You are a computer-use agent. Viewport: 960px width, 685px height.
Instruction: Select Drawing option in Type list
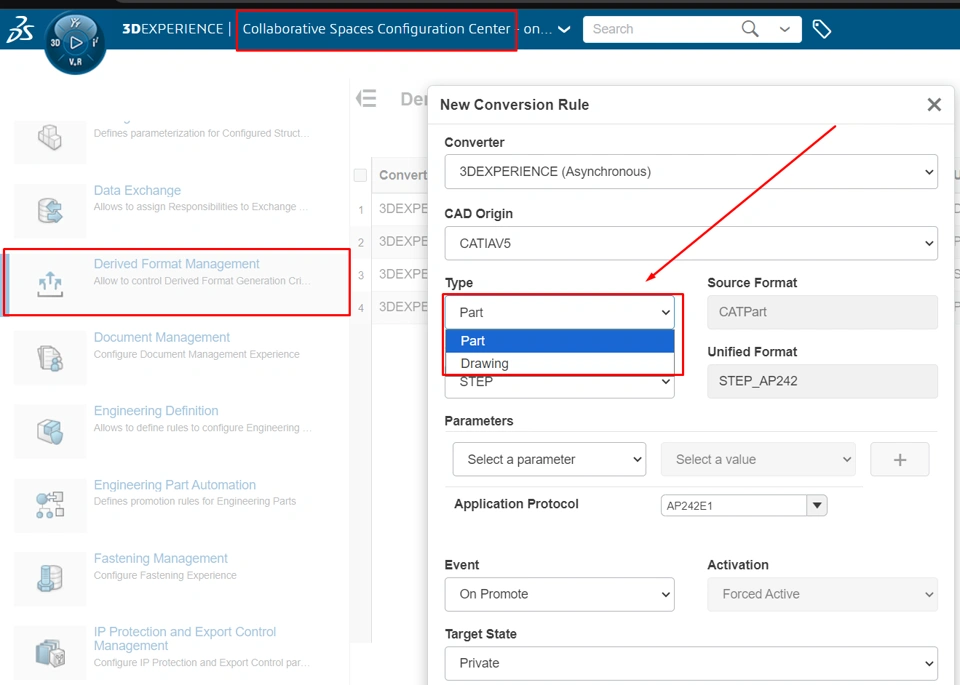point(560,363)
